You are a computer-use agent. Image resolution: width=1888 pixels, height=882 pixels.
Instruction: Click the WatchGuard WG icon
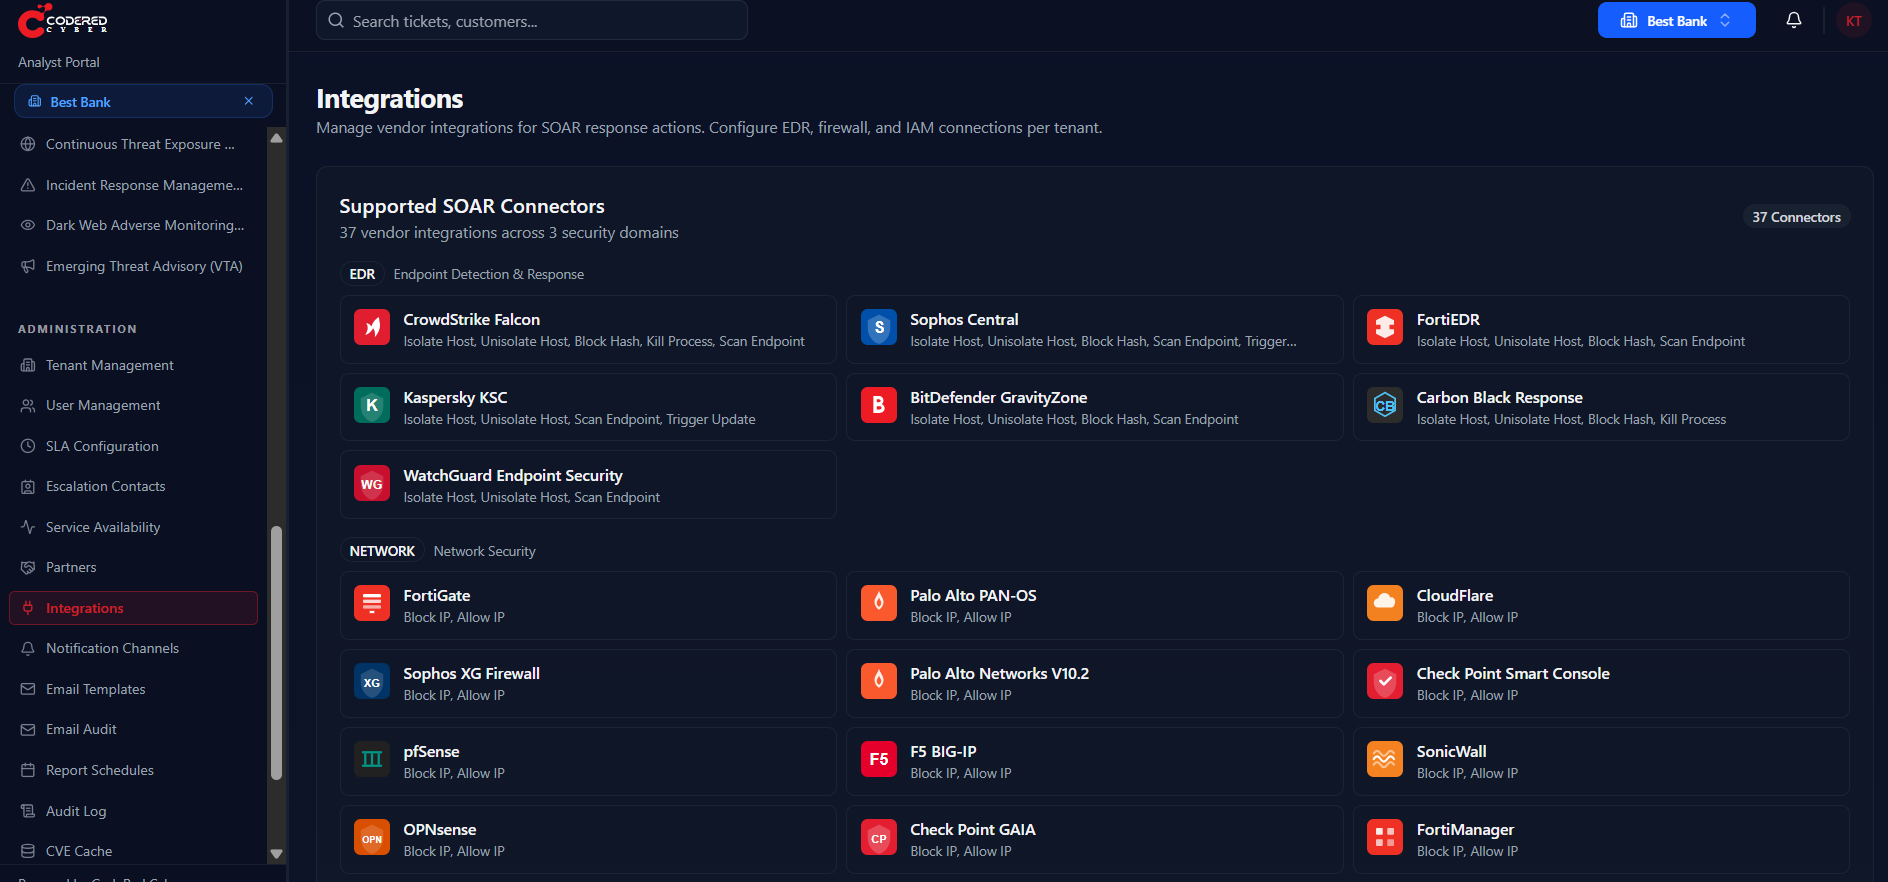(x=372, y=483)
